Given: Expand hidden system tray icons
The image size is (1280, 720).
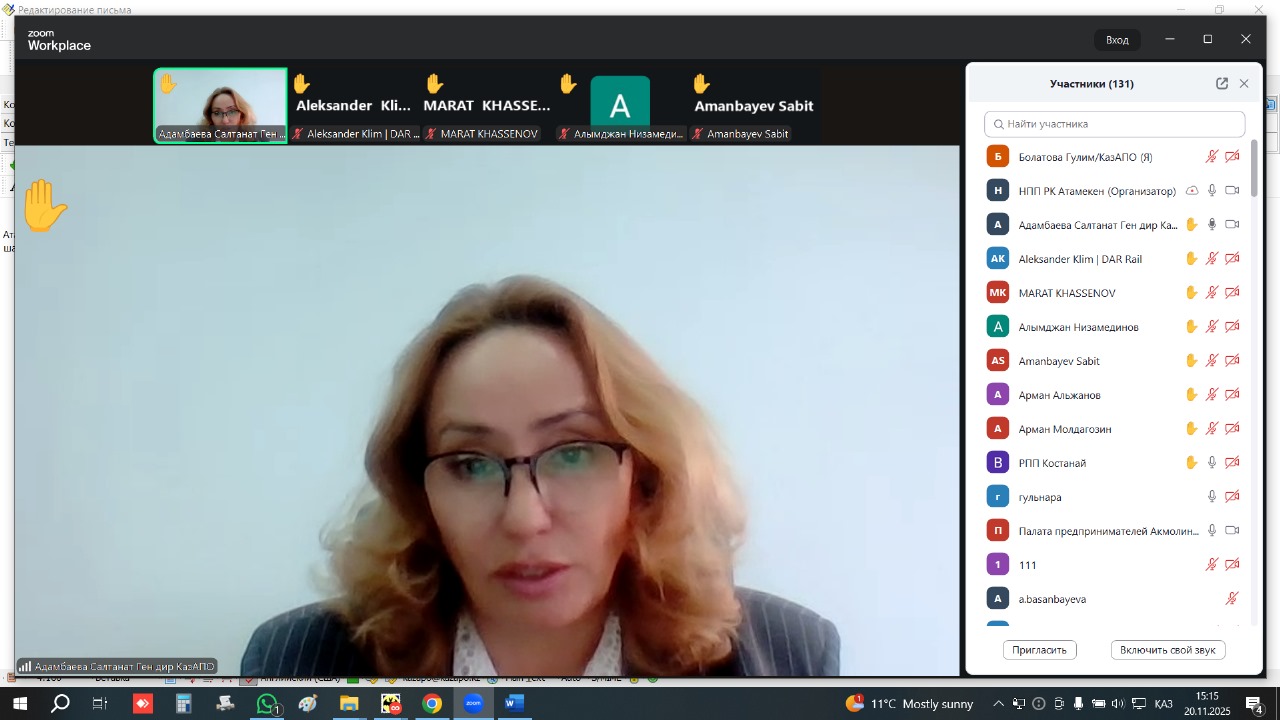Looking at the screenshot, I should point(998,704).
